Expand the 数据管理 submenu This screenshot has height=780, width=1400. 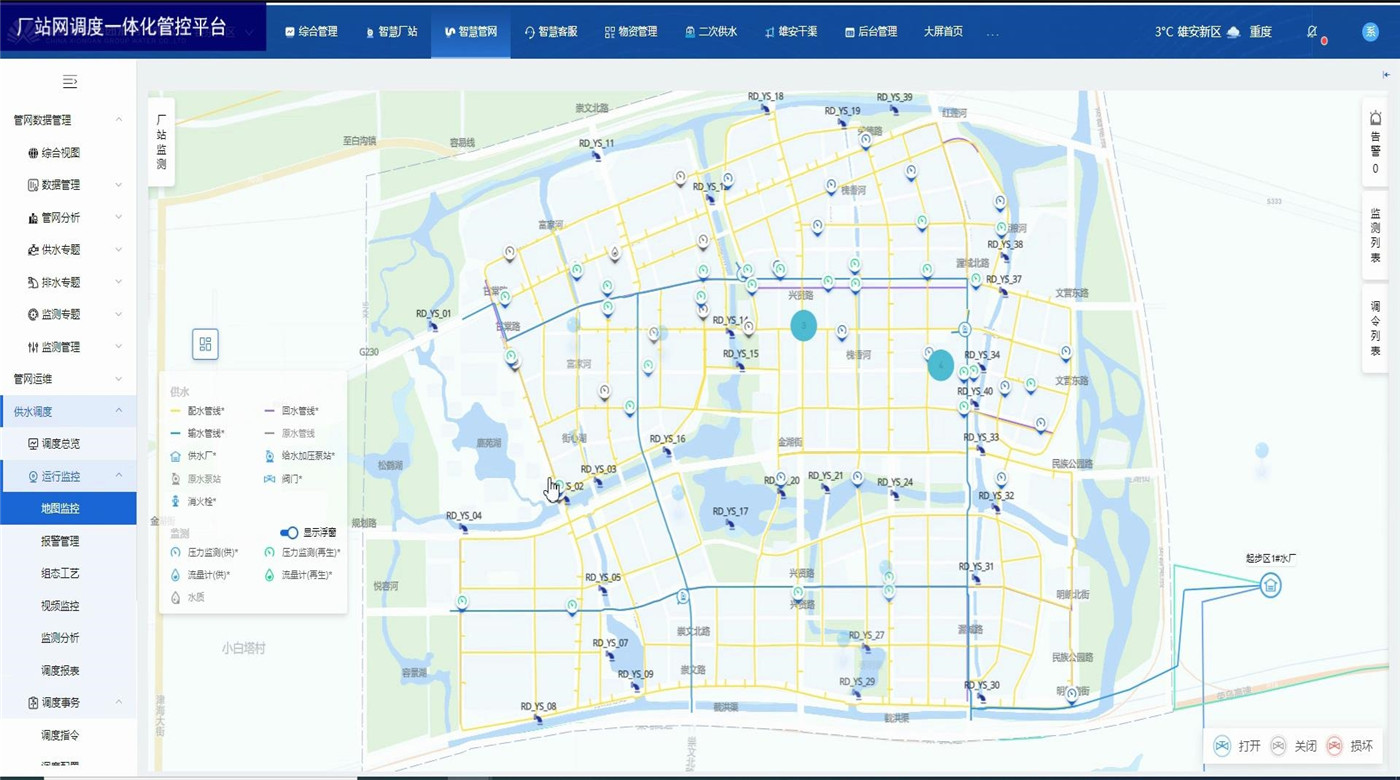point(68,185)
